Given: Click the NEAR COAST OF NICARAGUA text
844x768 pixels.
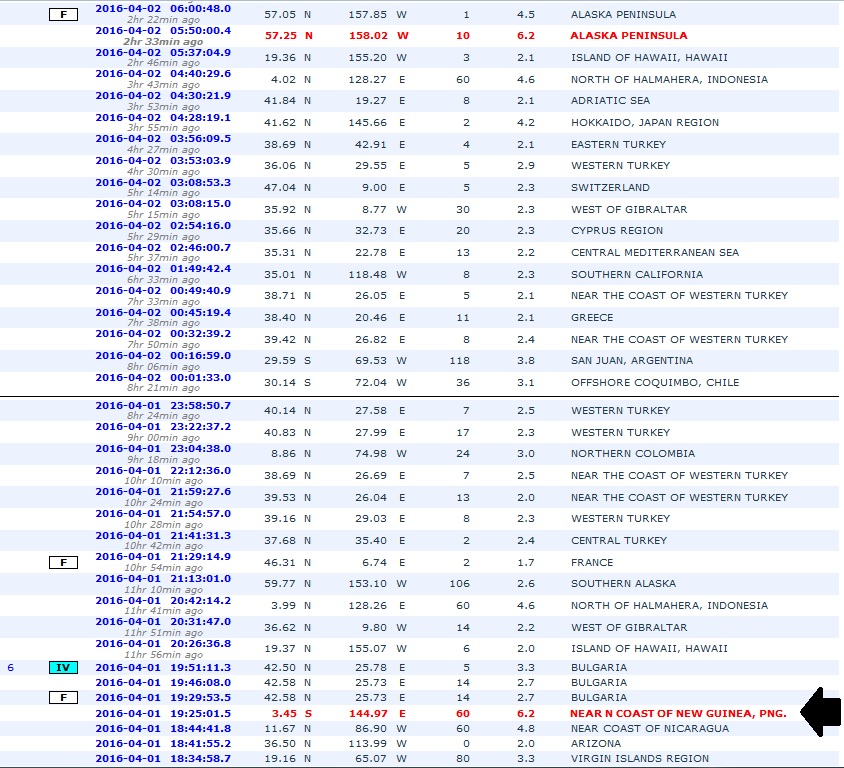Looking at the screenshot, I should (650, 729).
